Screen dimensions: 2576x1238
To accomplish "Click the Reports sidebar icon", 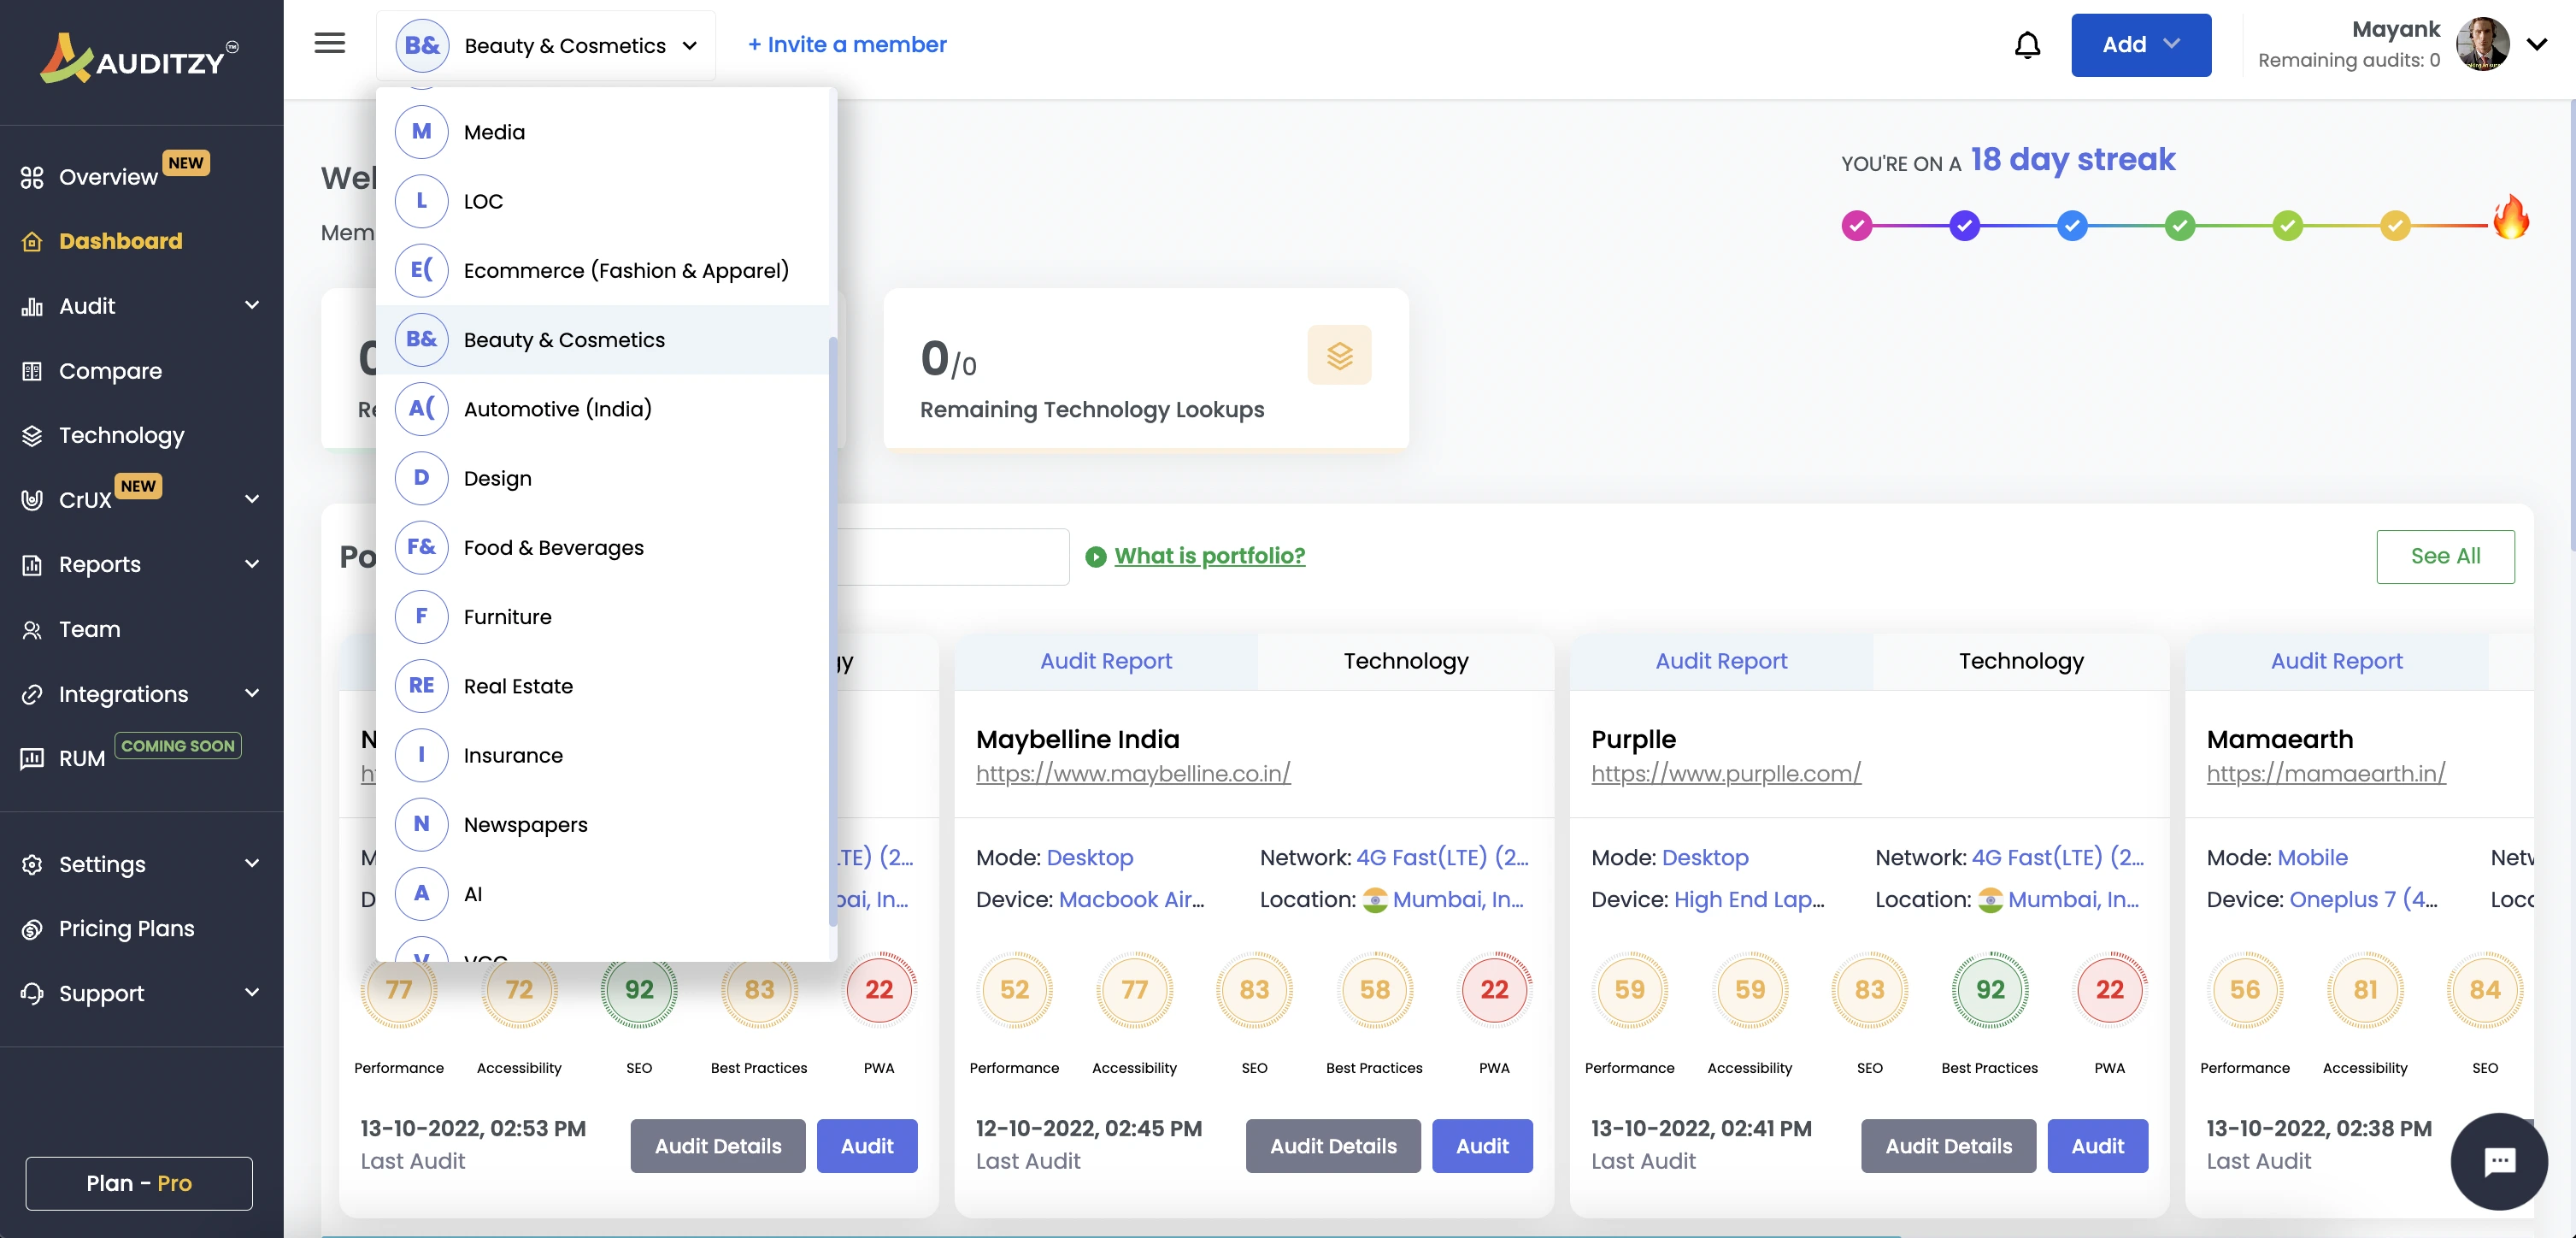I will 32,564.
